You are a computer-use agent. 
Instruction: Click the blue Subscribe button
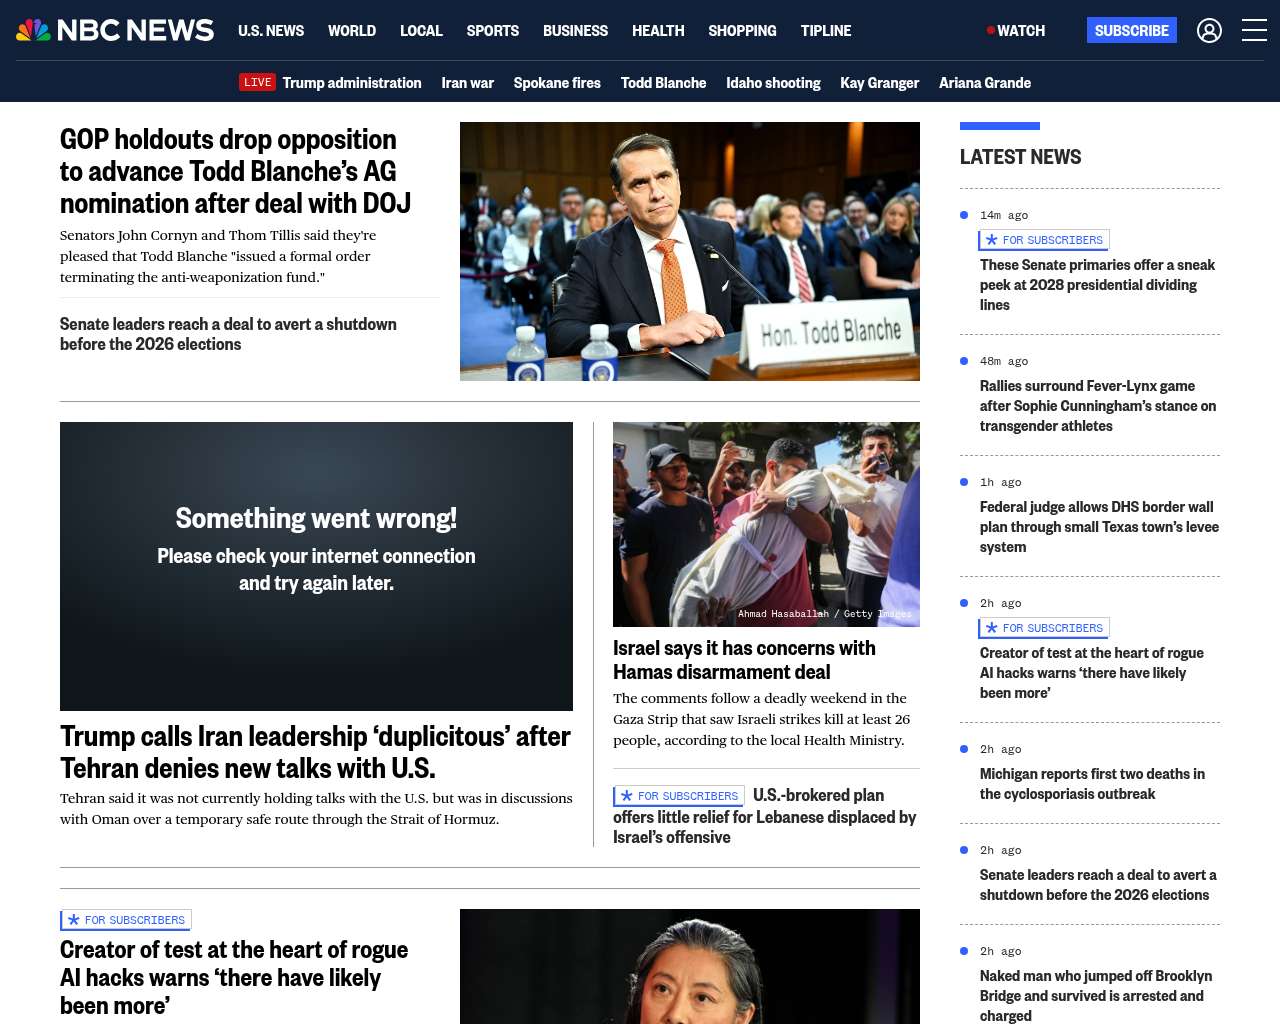click(x=1132, y=30)
